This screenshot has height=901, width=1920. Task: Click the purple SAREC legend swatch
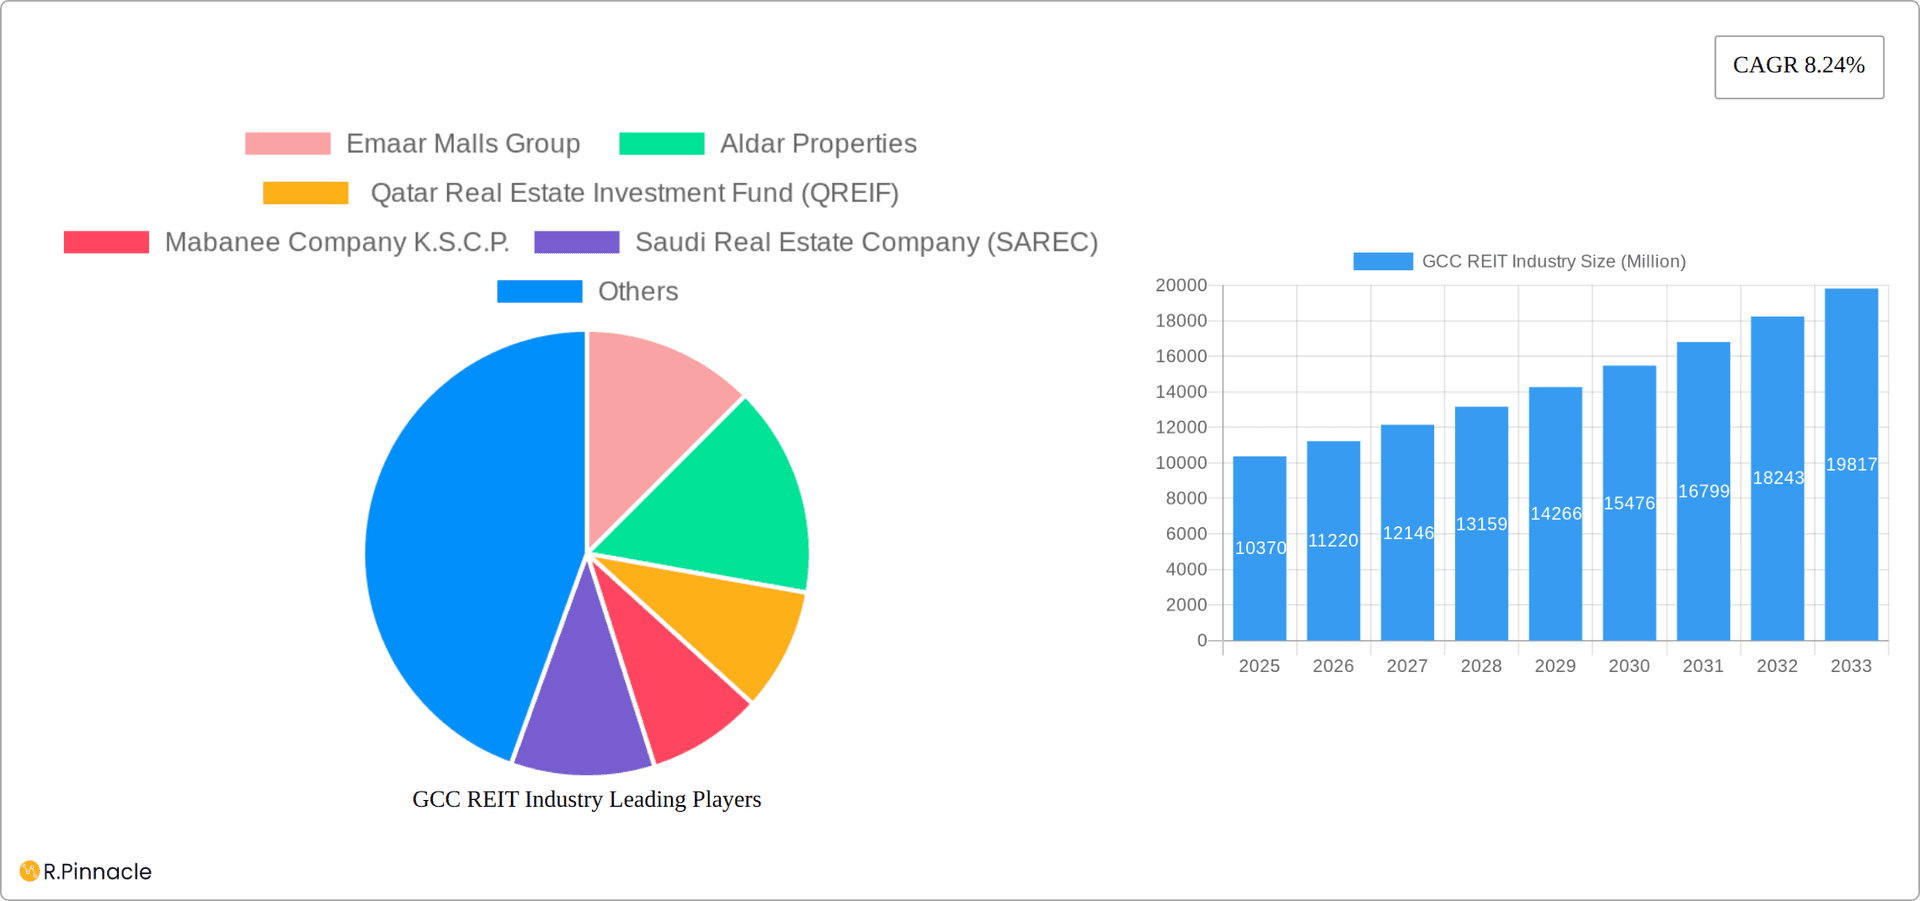(577, 241)
